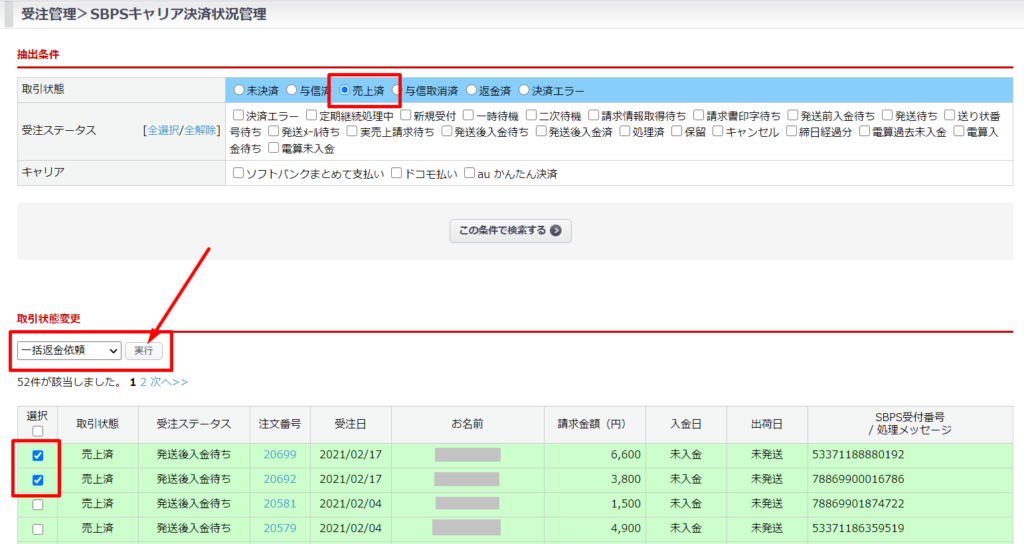
Task: Select the 未決済 radio button
Action: [x=238, y=90]
